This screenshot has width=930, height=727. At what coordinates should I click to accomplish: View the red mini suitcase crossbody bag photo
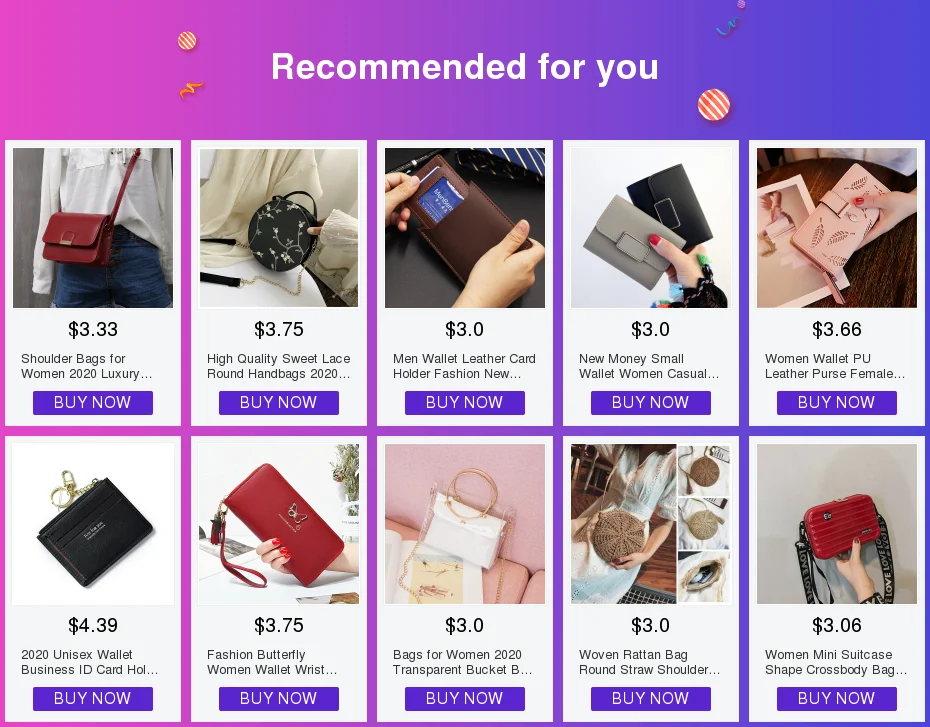pos(837,524)
